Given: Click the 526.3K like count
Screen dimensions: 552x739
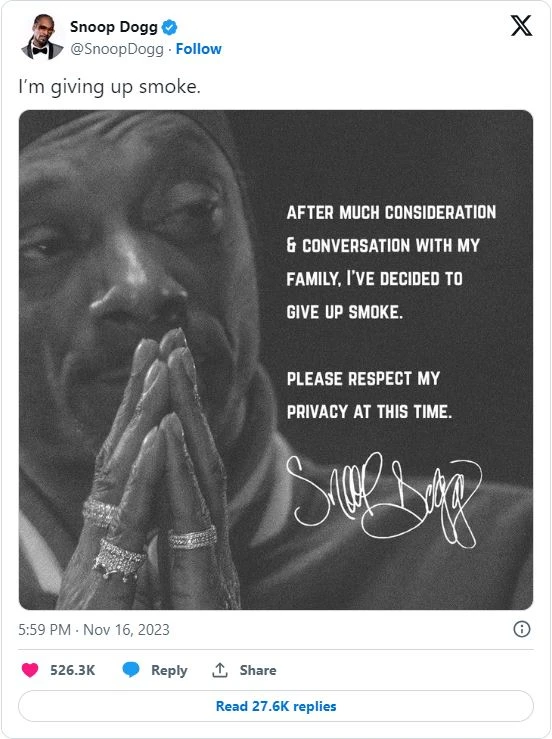Looking at the screenshot, I should click(x=73, y=670).
